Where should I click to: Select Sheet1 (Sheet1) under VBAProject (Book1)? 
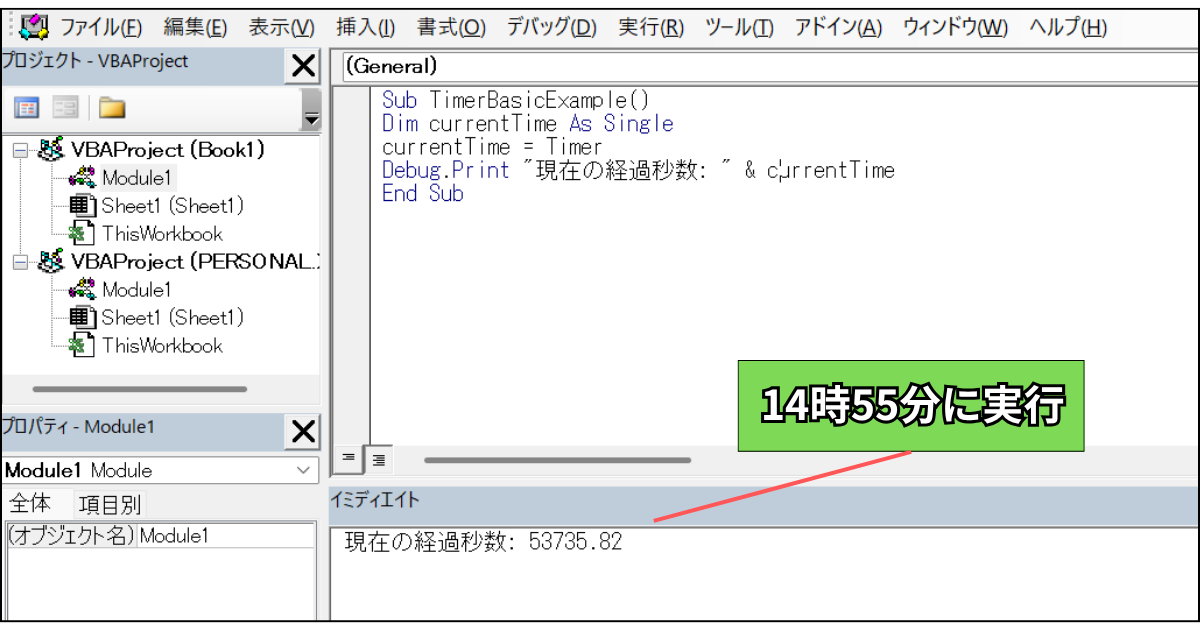click(173, 206)
